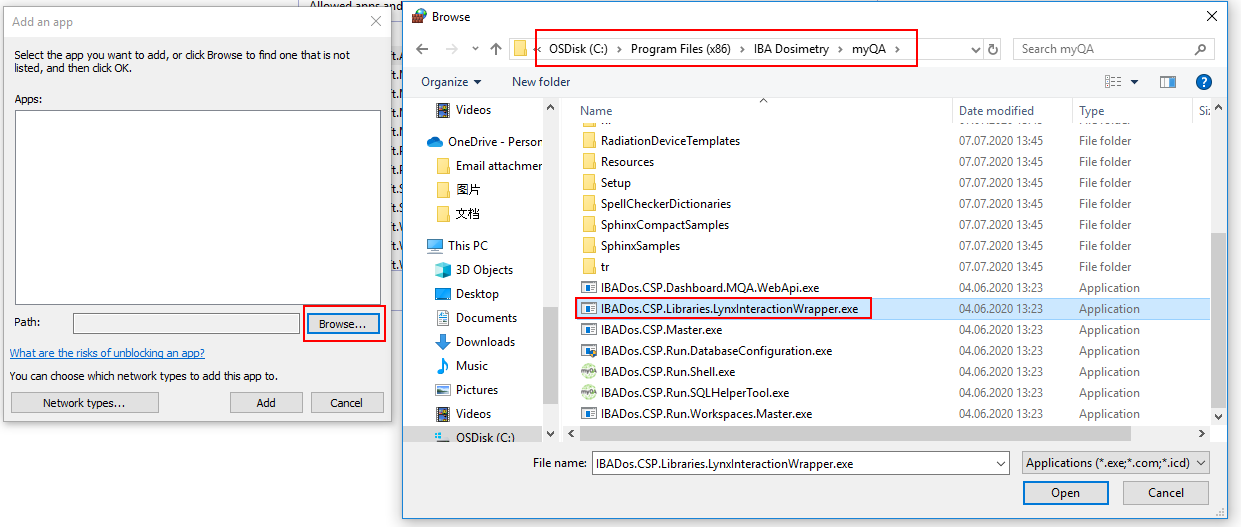The image size is (1241, 527).
Task: Open the risks of unblocking an app link
Action: tap(107, 353)
